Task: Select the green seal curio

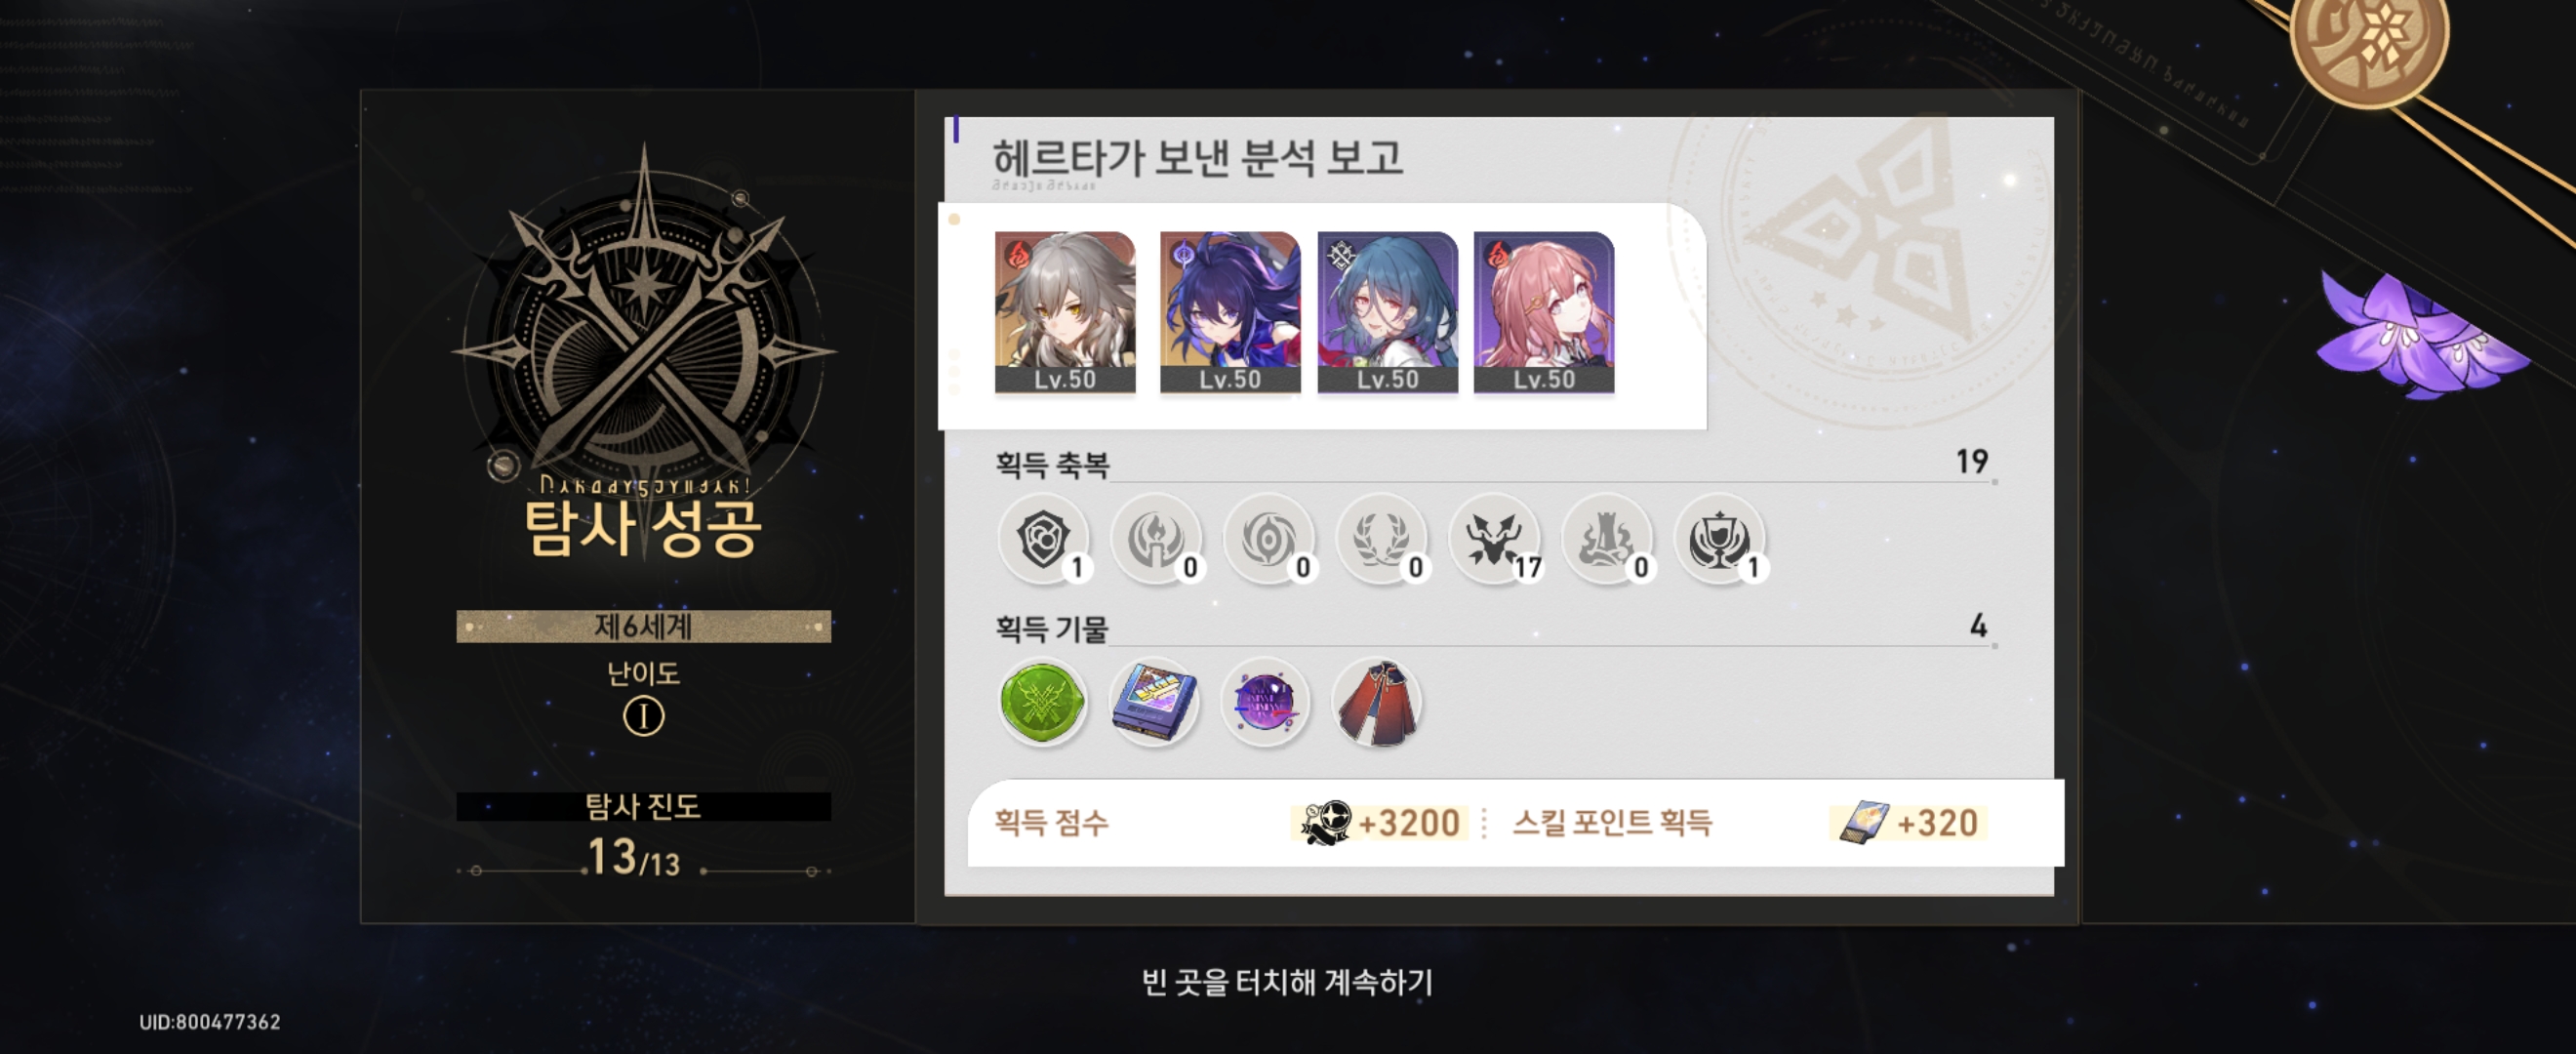Action: click(1043, 702)
